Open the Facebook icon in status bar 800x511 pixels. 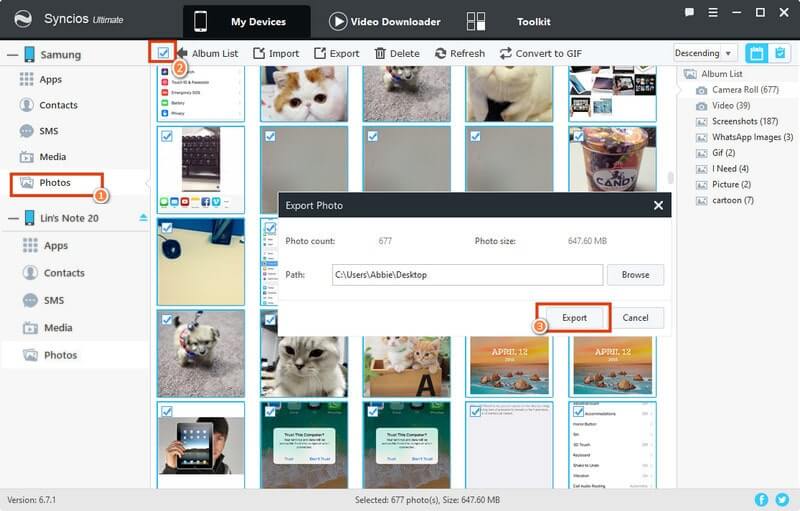(x=762, y=499)
